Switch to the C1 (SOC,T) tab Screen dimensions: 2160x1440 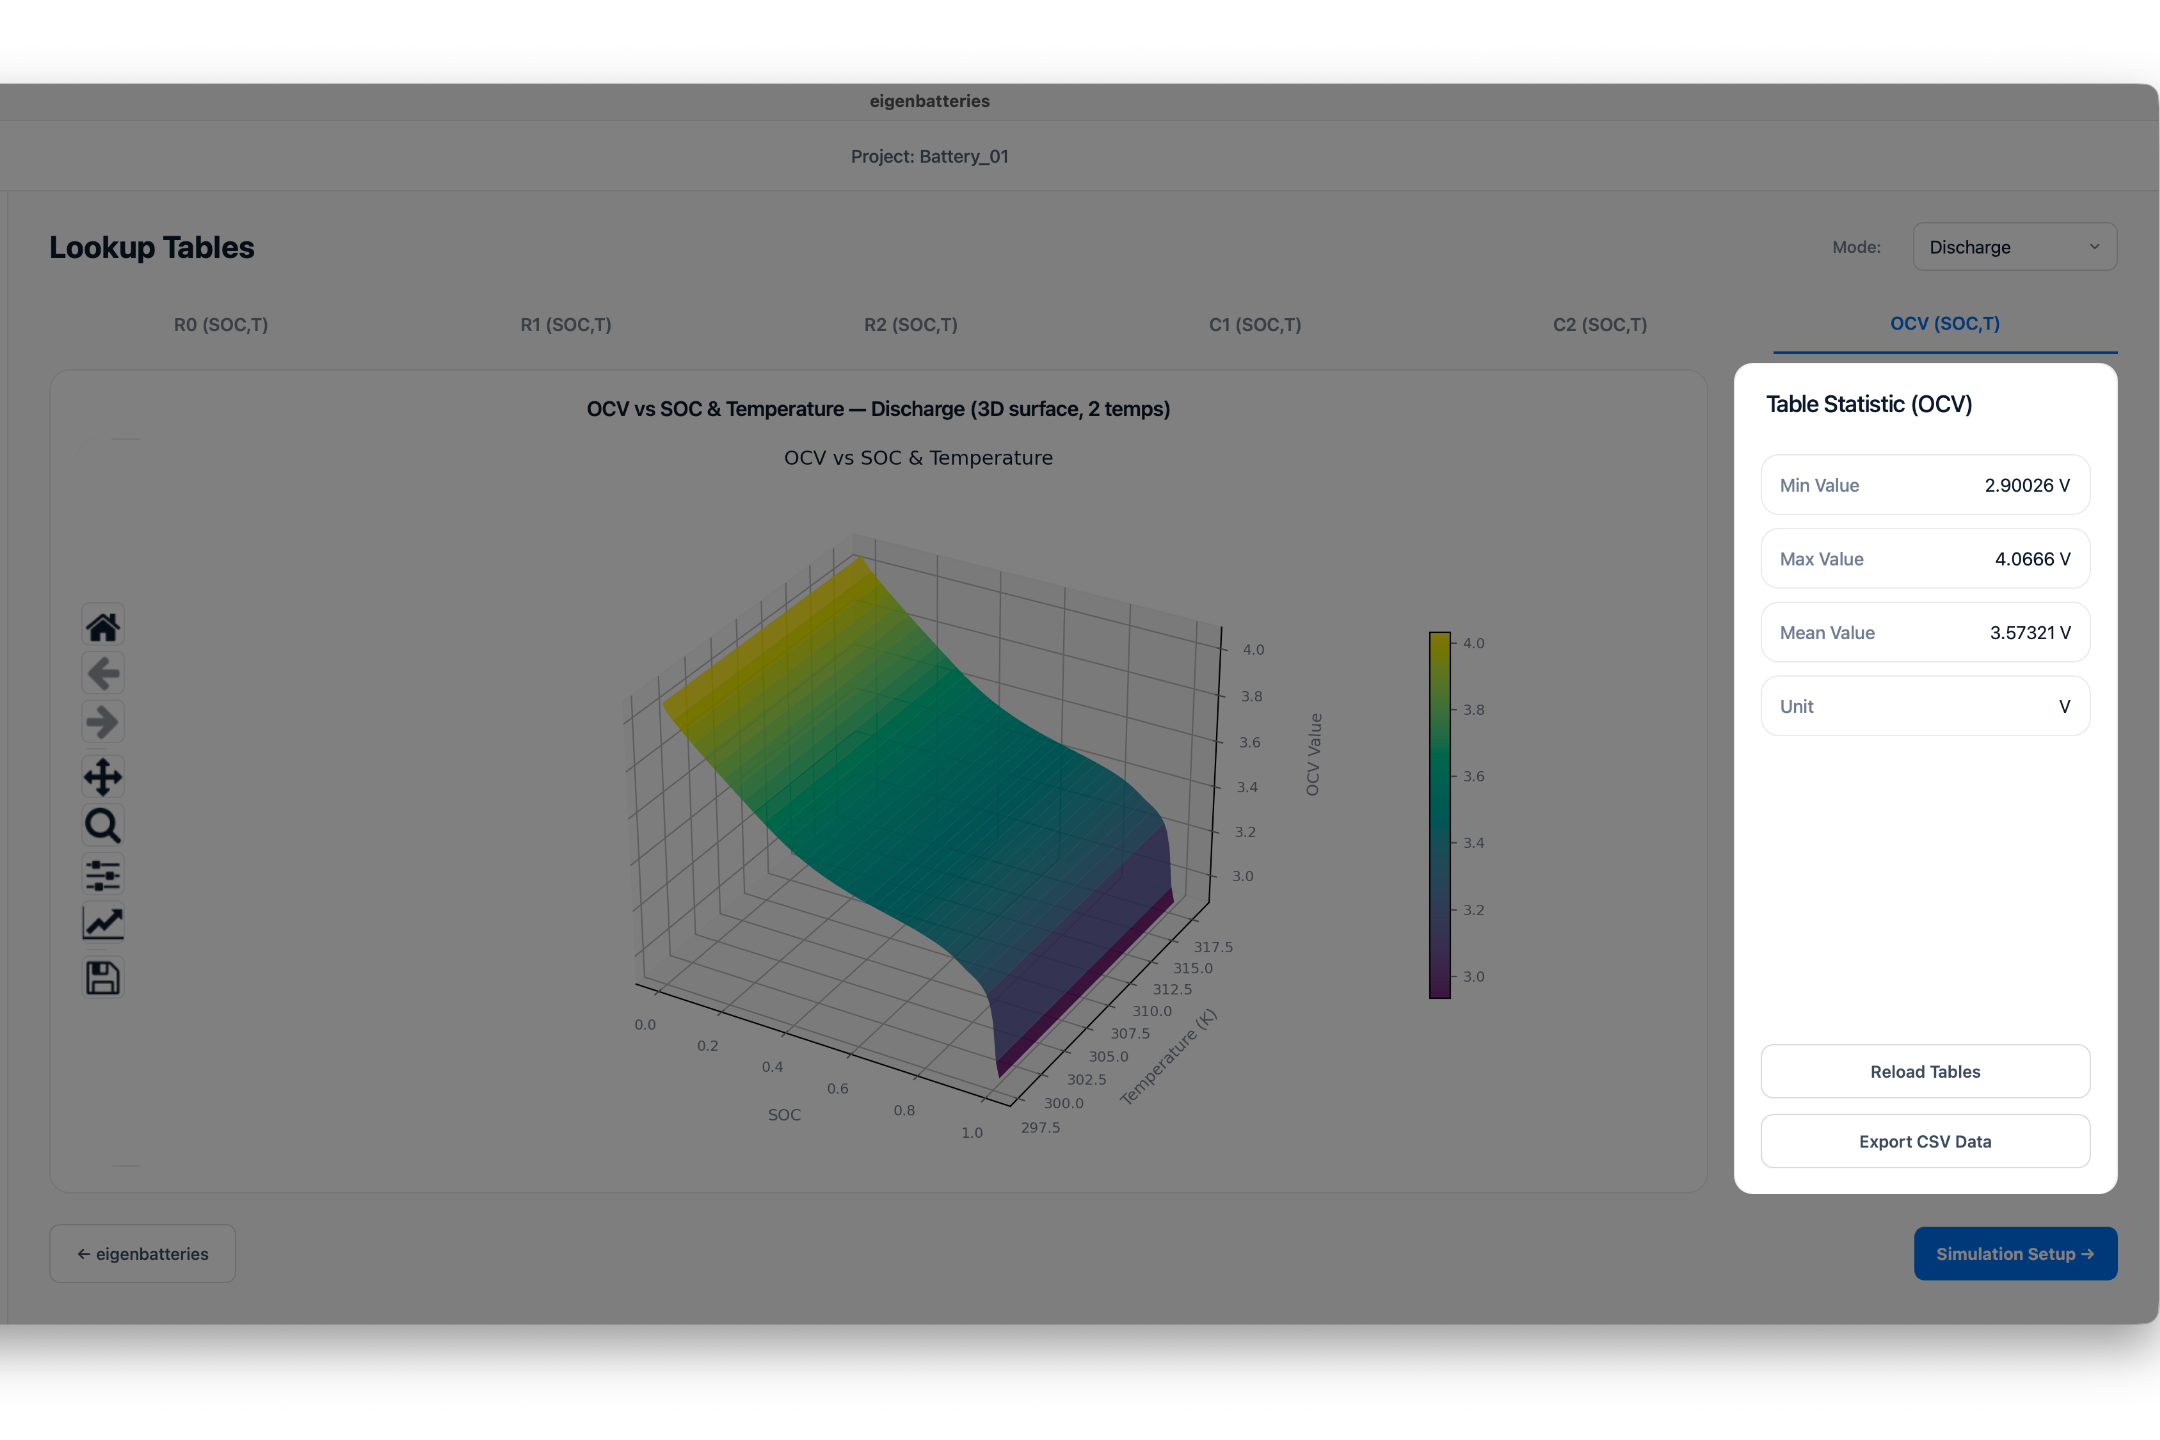(x=1255, y=325)
